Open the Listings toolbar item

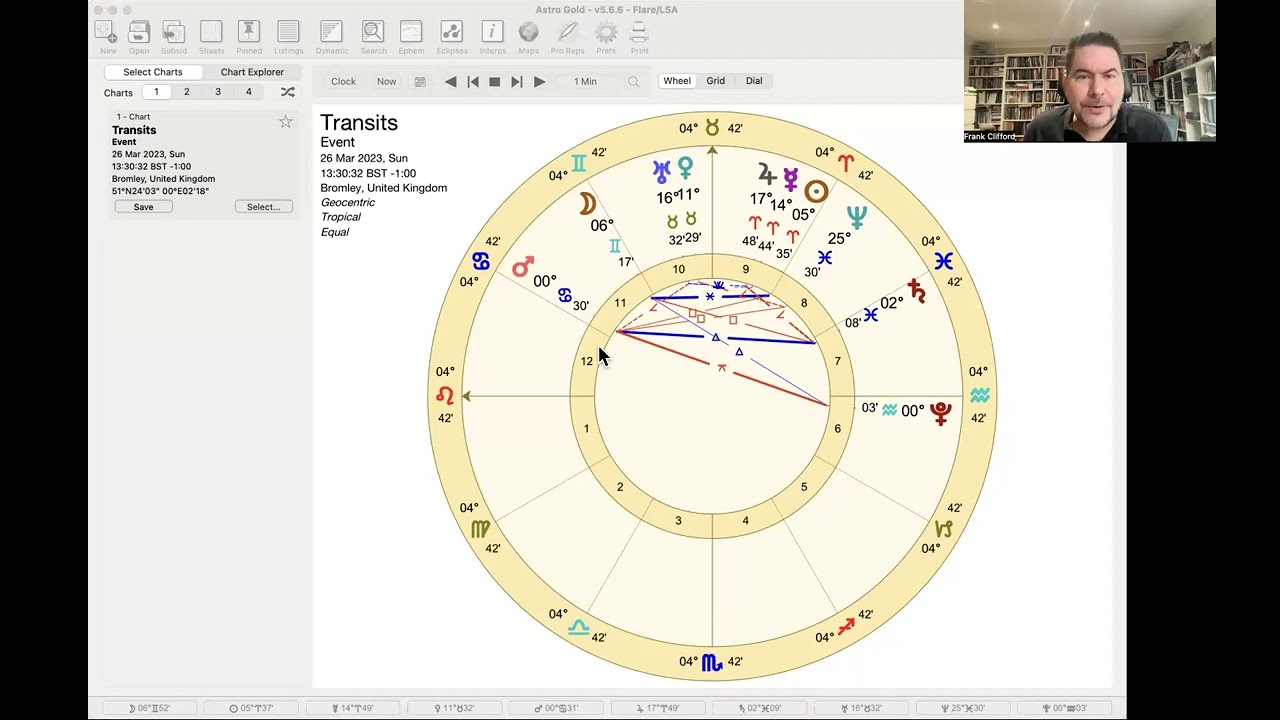tap(288, 37)
